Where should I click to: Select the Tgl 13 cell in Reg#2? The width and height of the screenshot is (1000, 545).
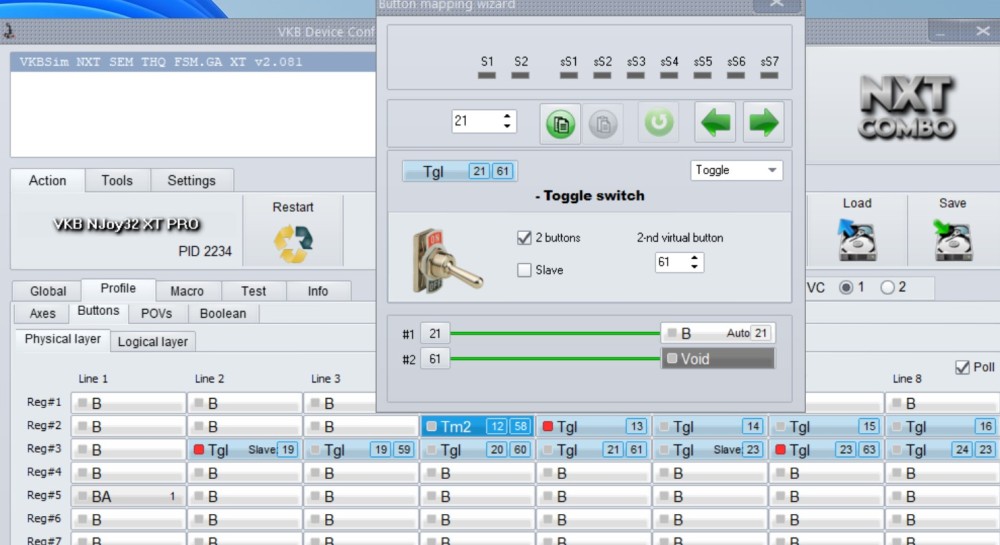tap(594, 426)
